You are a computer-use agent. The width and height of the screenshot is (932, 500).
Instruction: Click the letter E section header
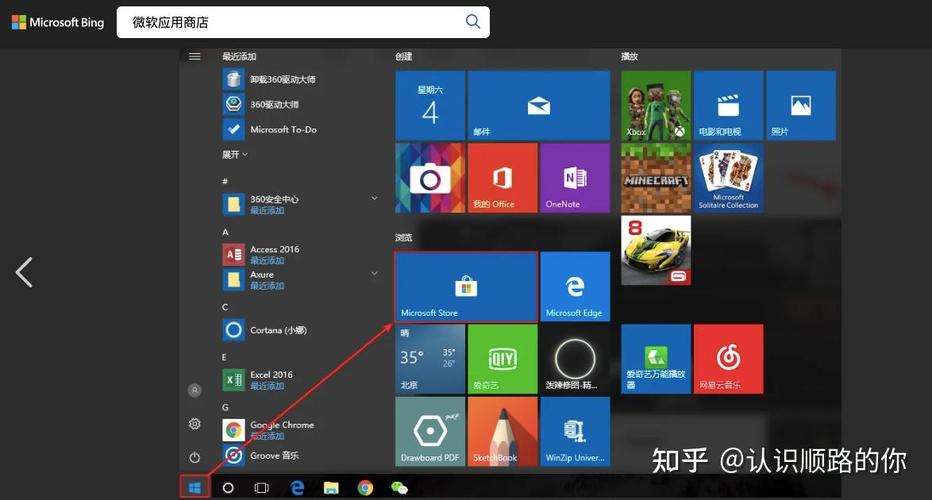[x=224, y=357]
